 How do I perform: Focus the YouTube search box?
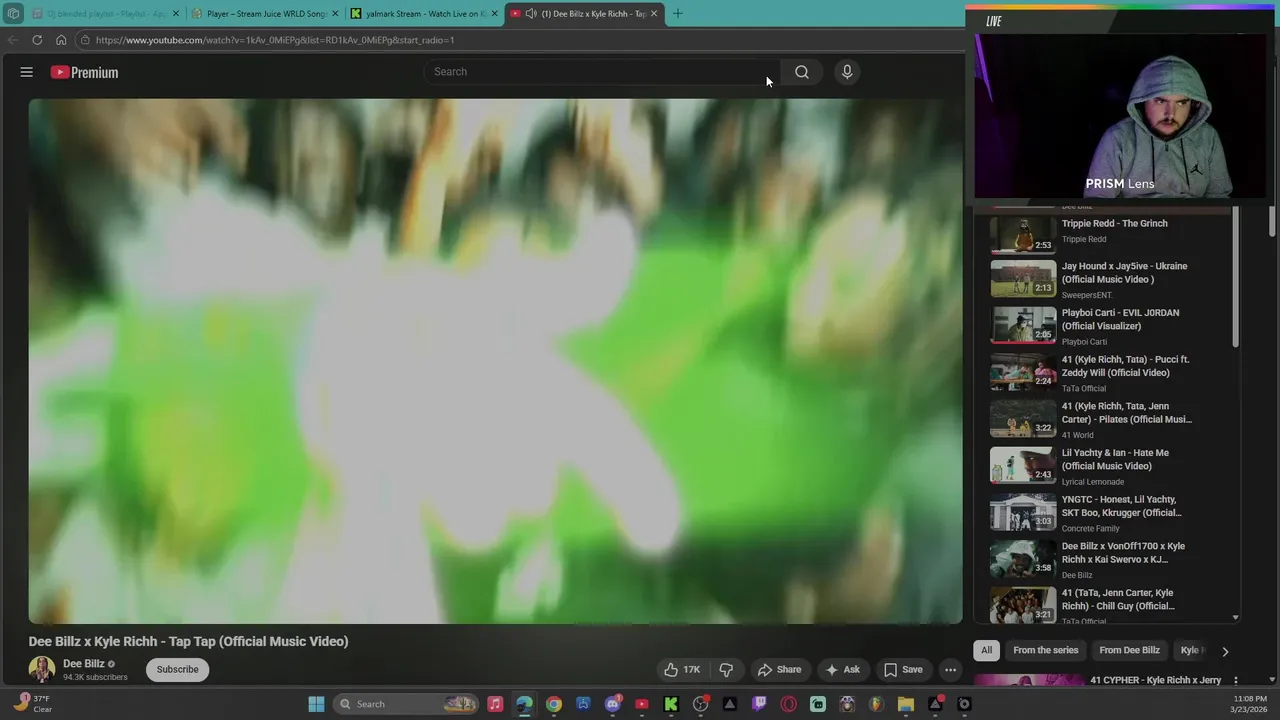[602, 72]
